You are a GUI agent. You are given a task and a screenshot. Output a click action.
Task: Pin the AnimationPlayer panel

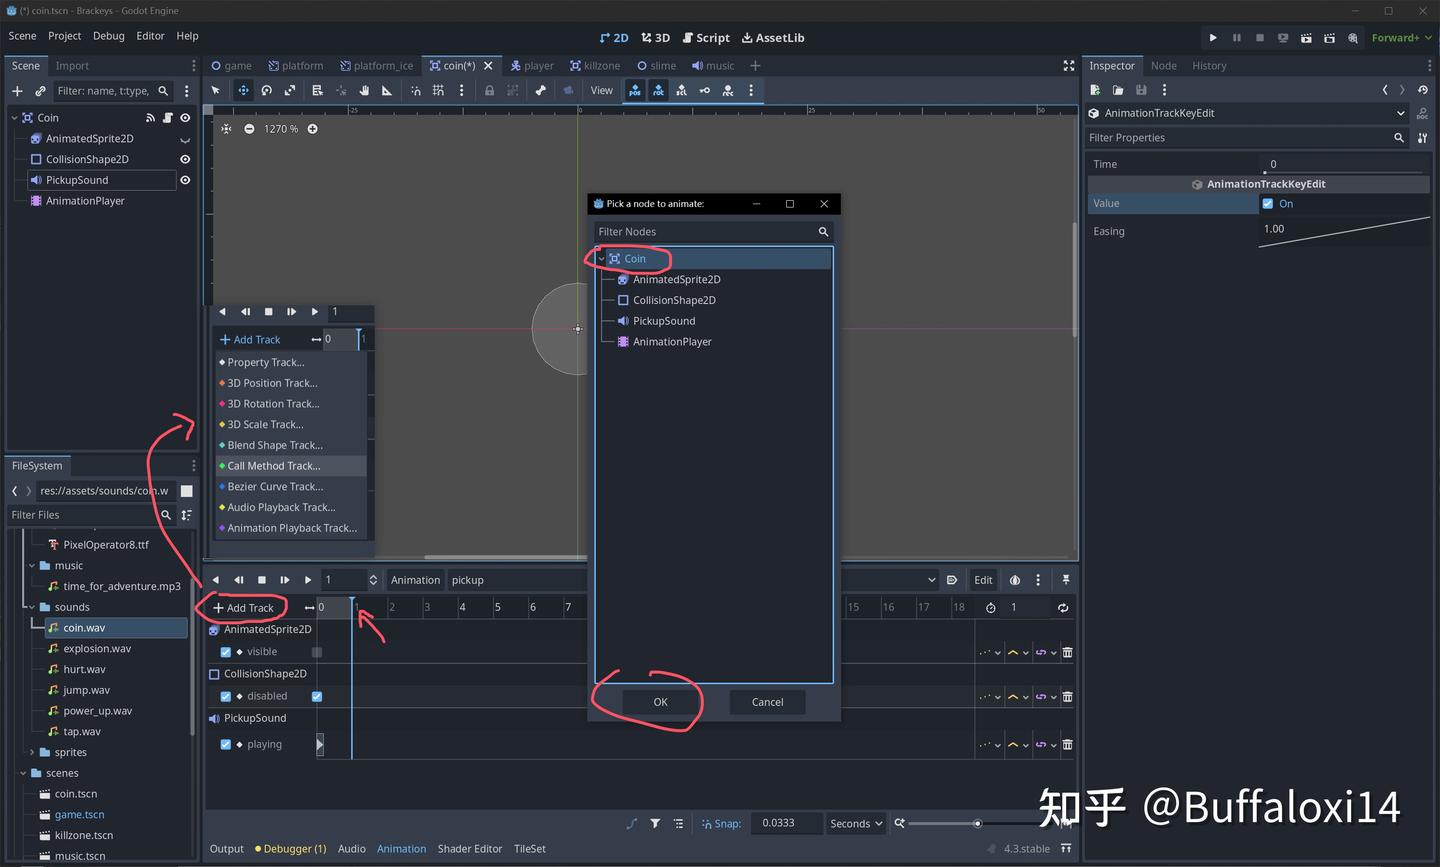[x=1066, y=579]
